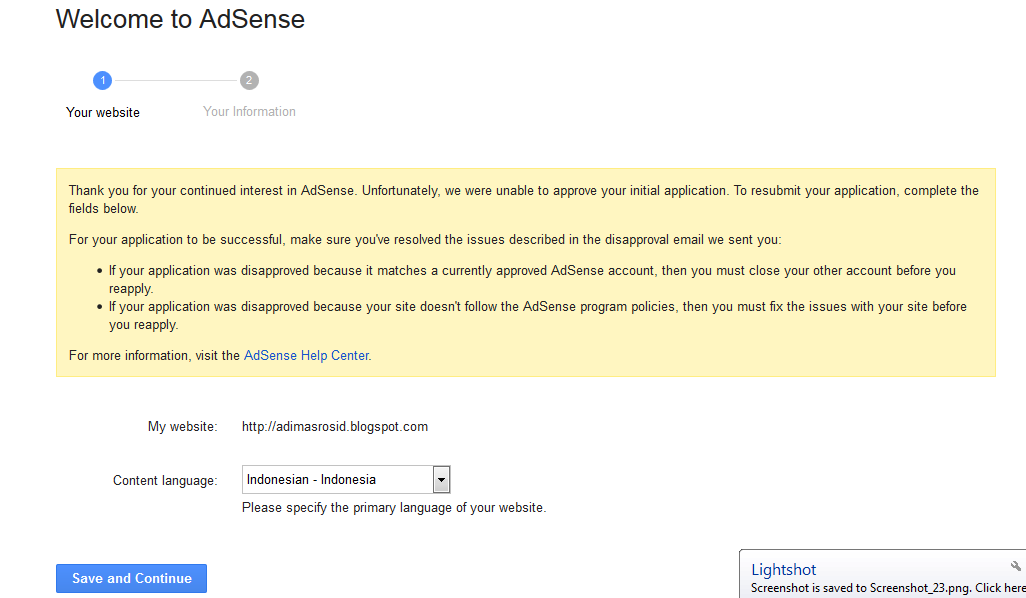Open Lightshot notification wrench settings icon
Viewport: 1026px width, 598px height.
click(x=1016, y=566)
